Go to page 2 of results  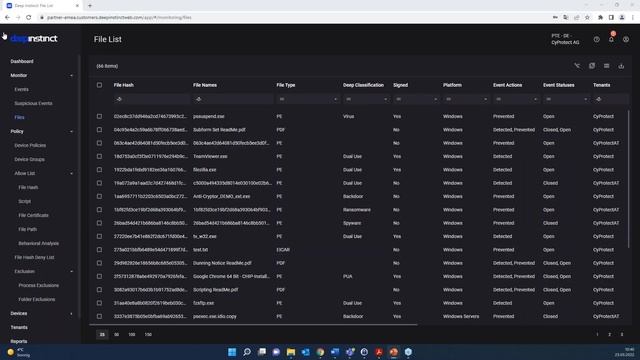coord(609,335)
